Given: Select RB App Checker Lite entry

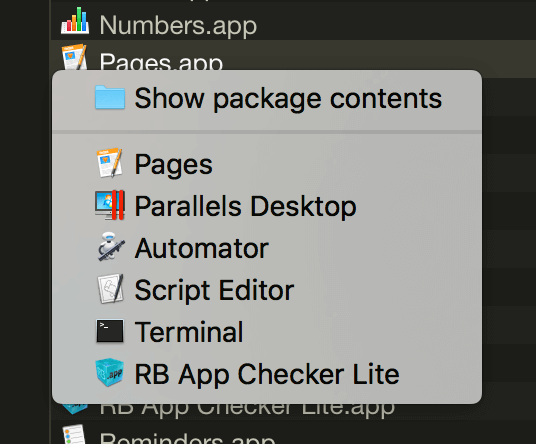Looking at the screenshot, I should point(267,374).
